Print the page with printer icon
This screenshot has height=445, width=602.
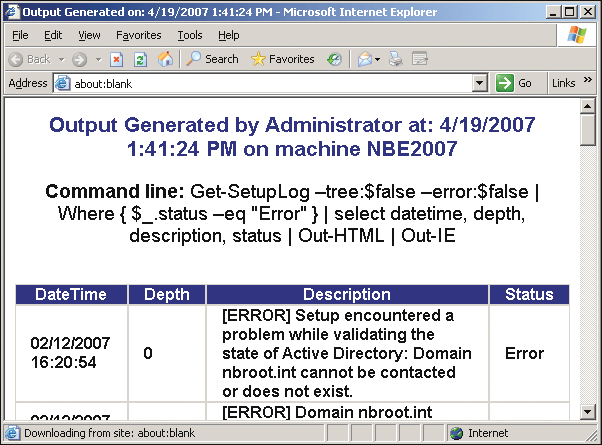point(396,59)
